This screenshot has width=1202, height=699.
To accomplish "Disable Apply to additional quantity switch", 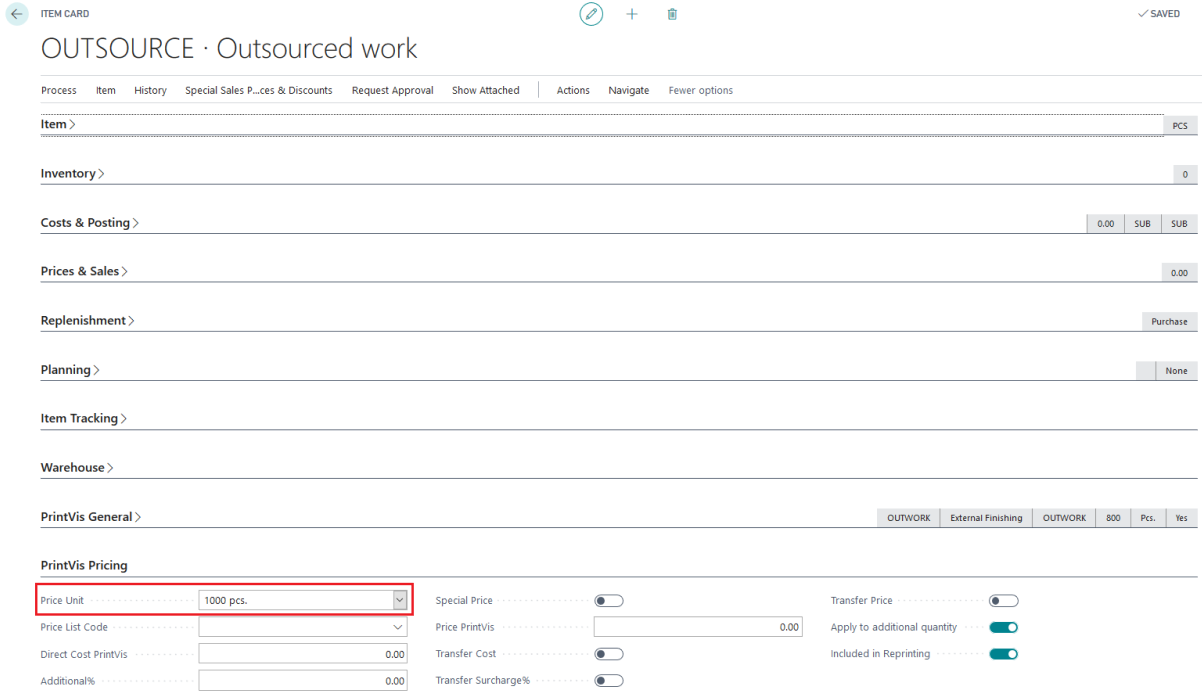I will (1003, 627).
